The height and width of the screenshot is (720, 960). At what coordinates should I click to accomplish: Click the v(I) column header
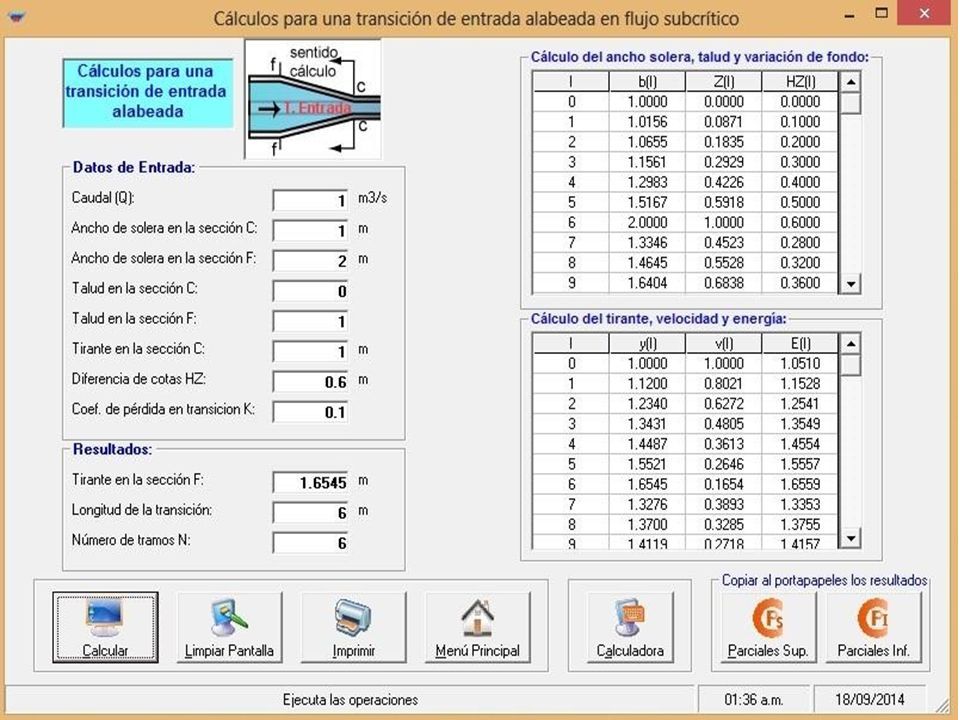coord(724,343)
